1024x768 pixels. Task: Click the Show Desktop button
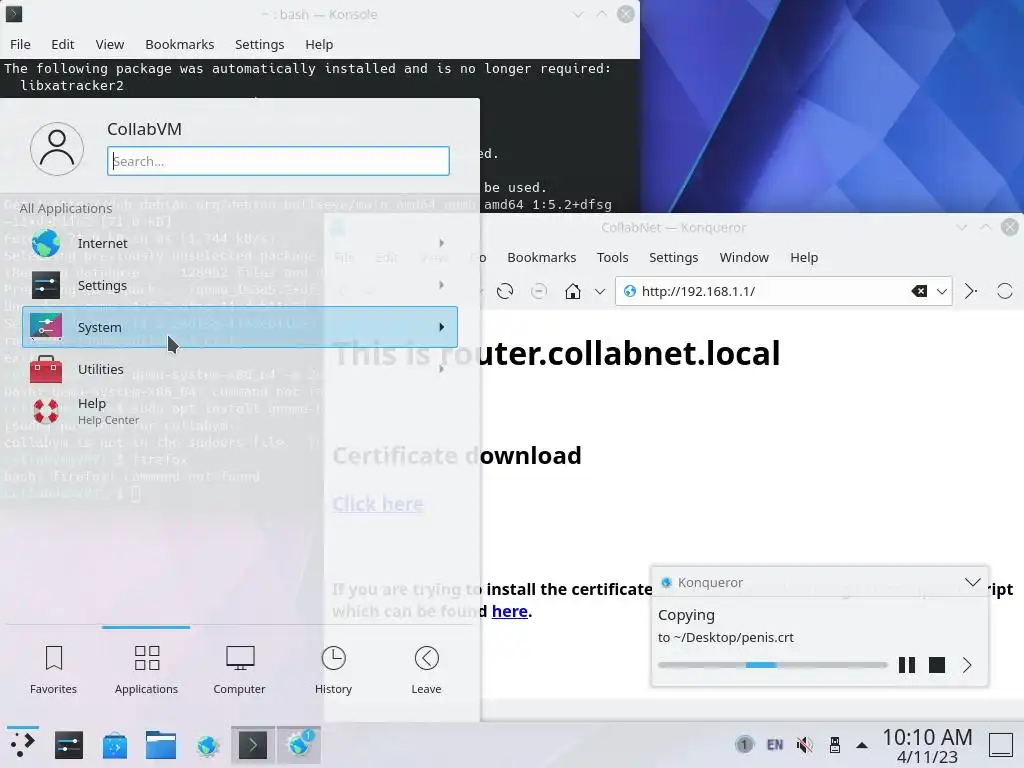1000,744
